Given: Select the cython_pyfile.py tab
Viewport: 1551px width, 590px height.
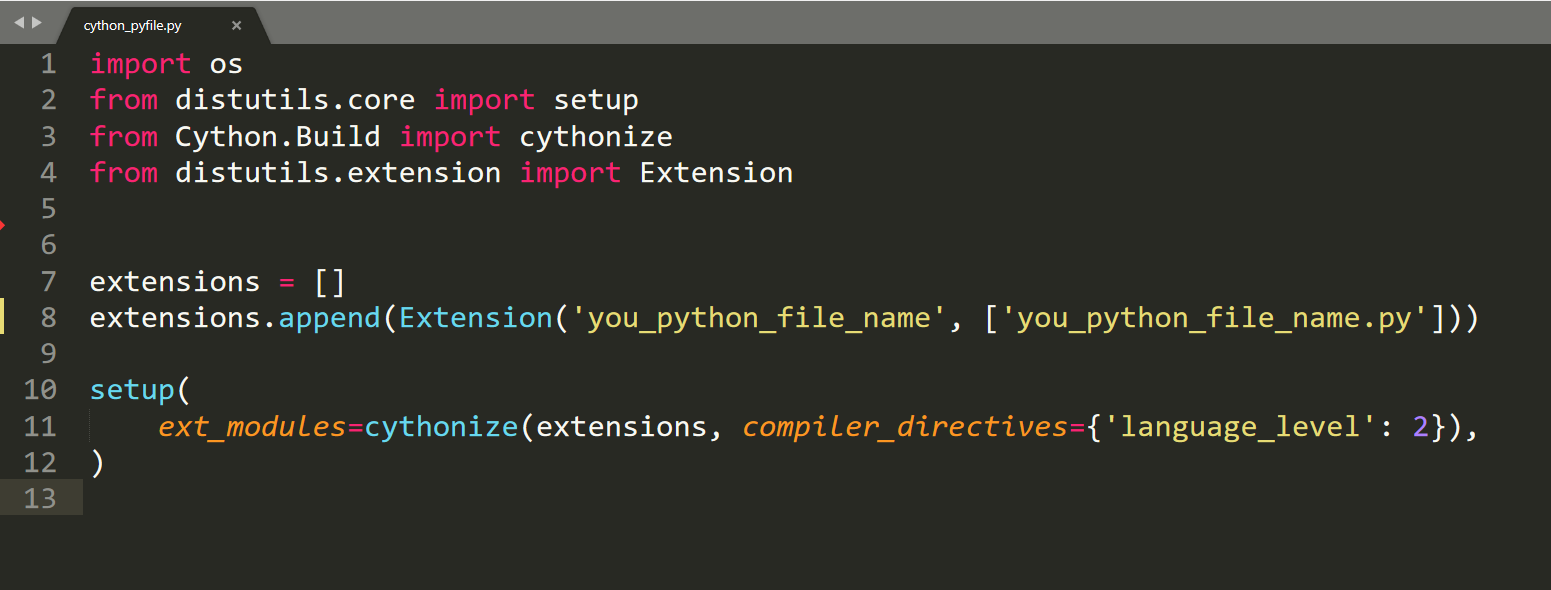Looking at the screenshot, I should click(133, 26).
